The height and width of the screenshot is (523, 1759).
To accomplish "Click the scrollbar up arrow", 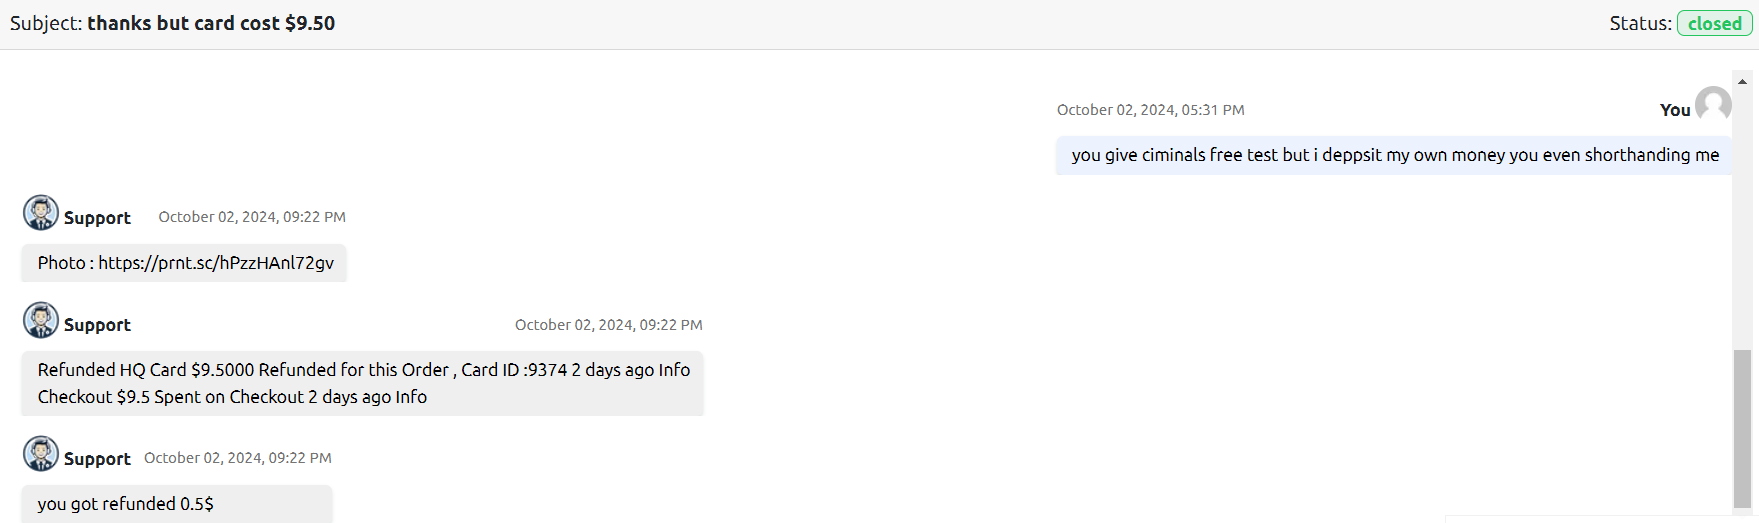I will (1742, 82).
